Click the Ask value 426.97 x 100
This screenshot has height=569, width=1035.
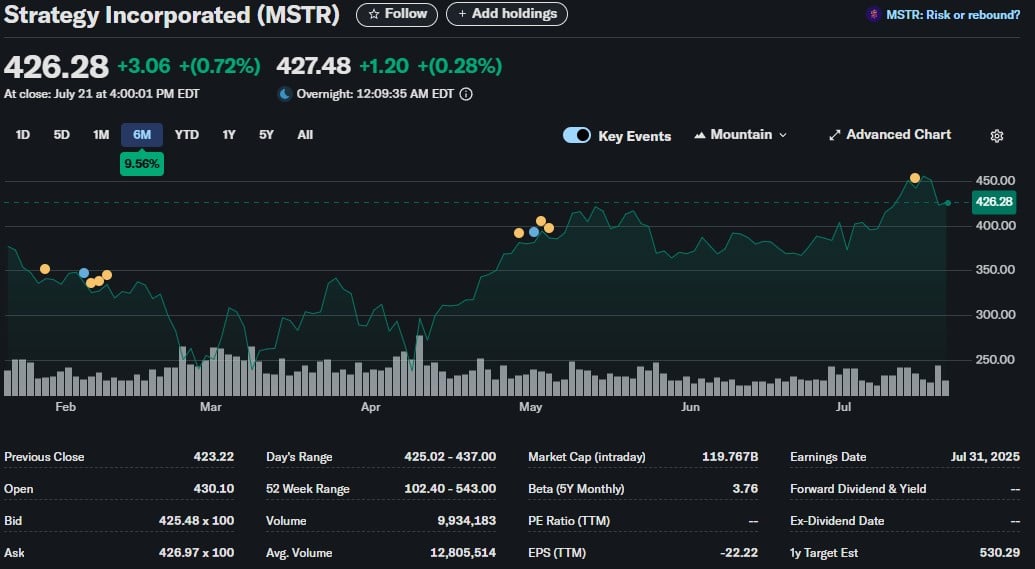click(197, 553)
